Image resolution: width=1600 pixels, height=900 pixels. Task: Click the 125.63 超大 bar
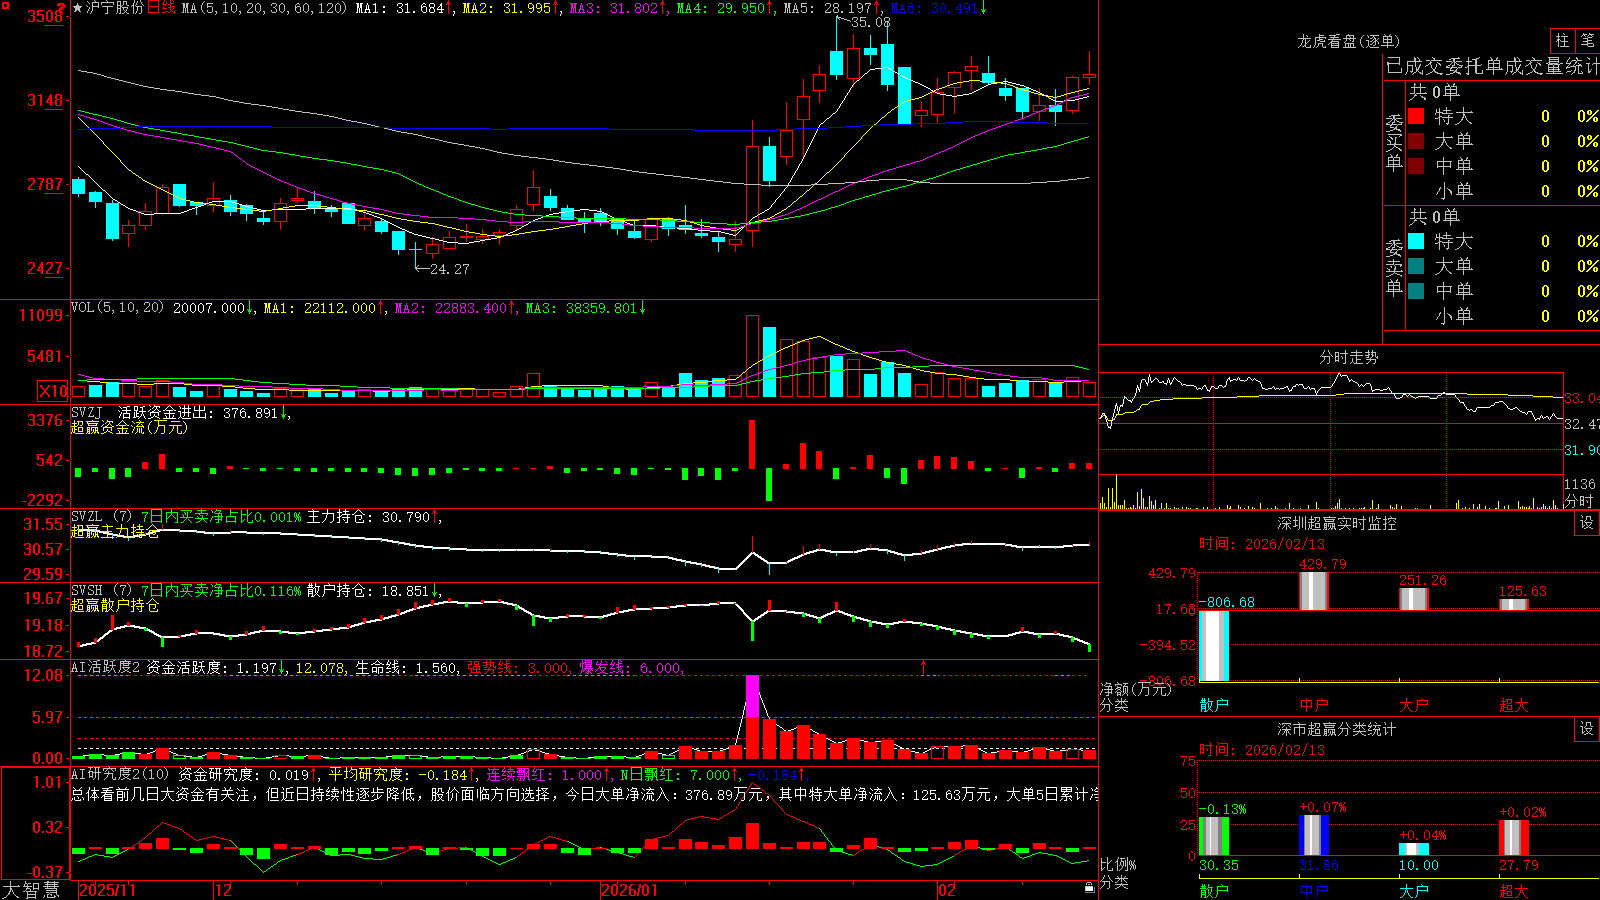1514,604
